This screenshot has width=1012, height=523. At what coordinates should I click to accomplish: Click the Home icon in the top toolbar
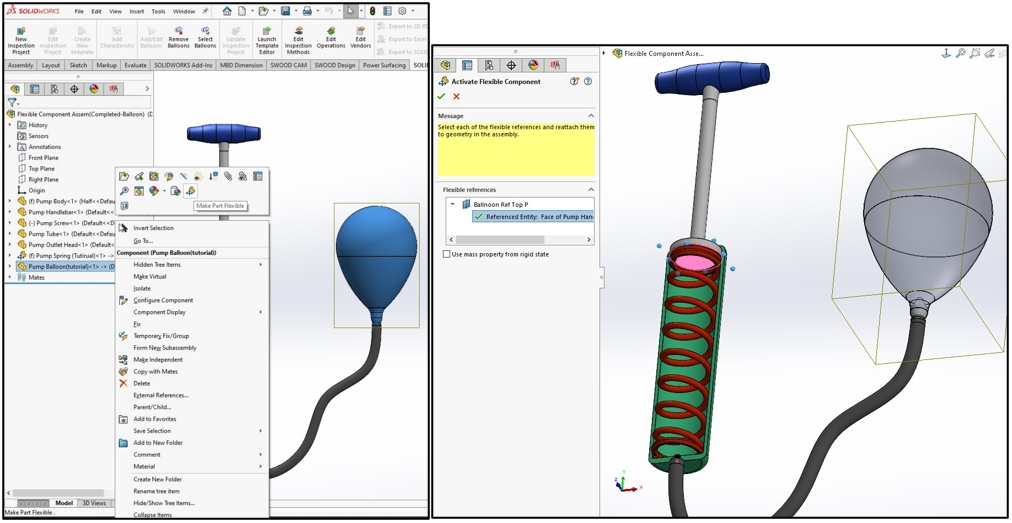point(227,11)
